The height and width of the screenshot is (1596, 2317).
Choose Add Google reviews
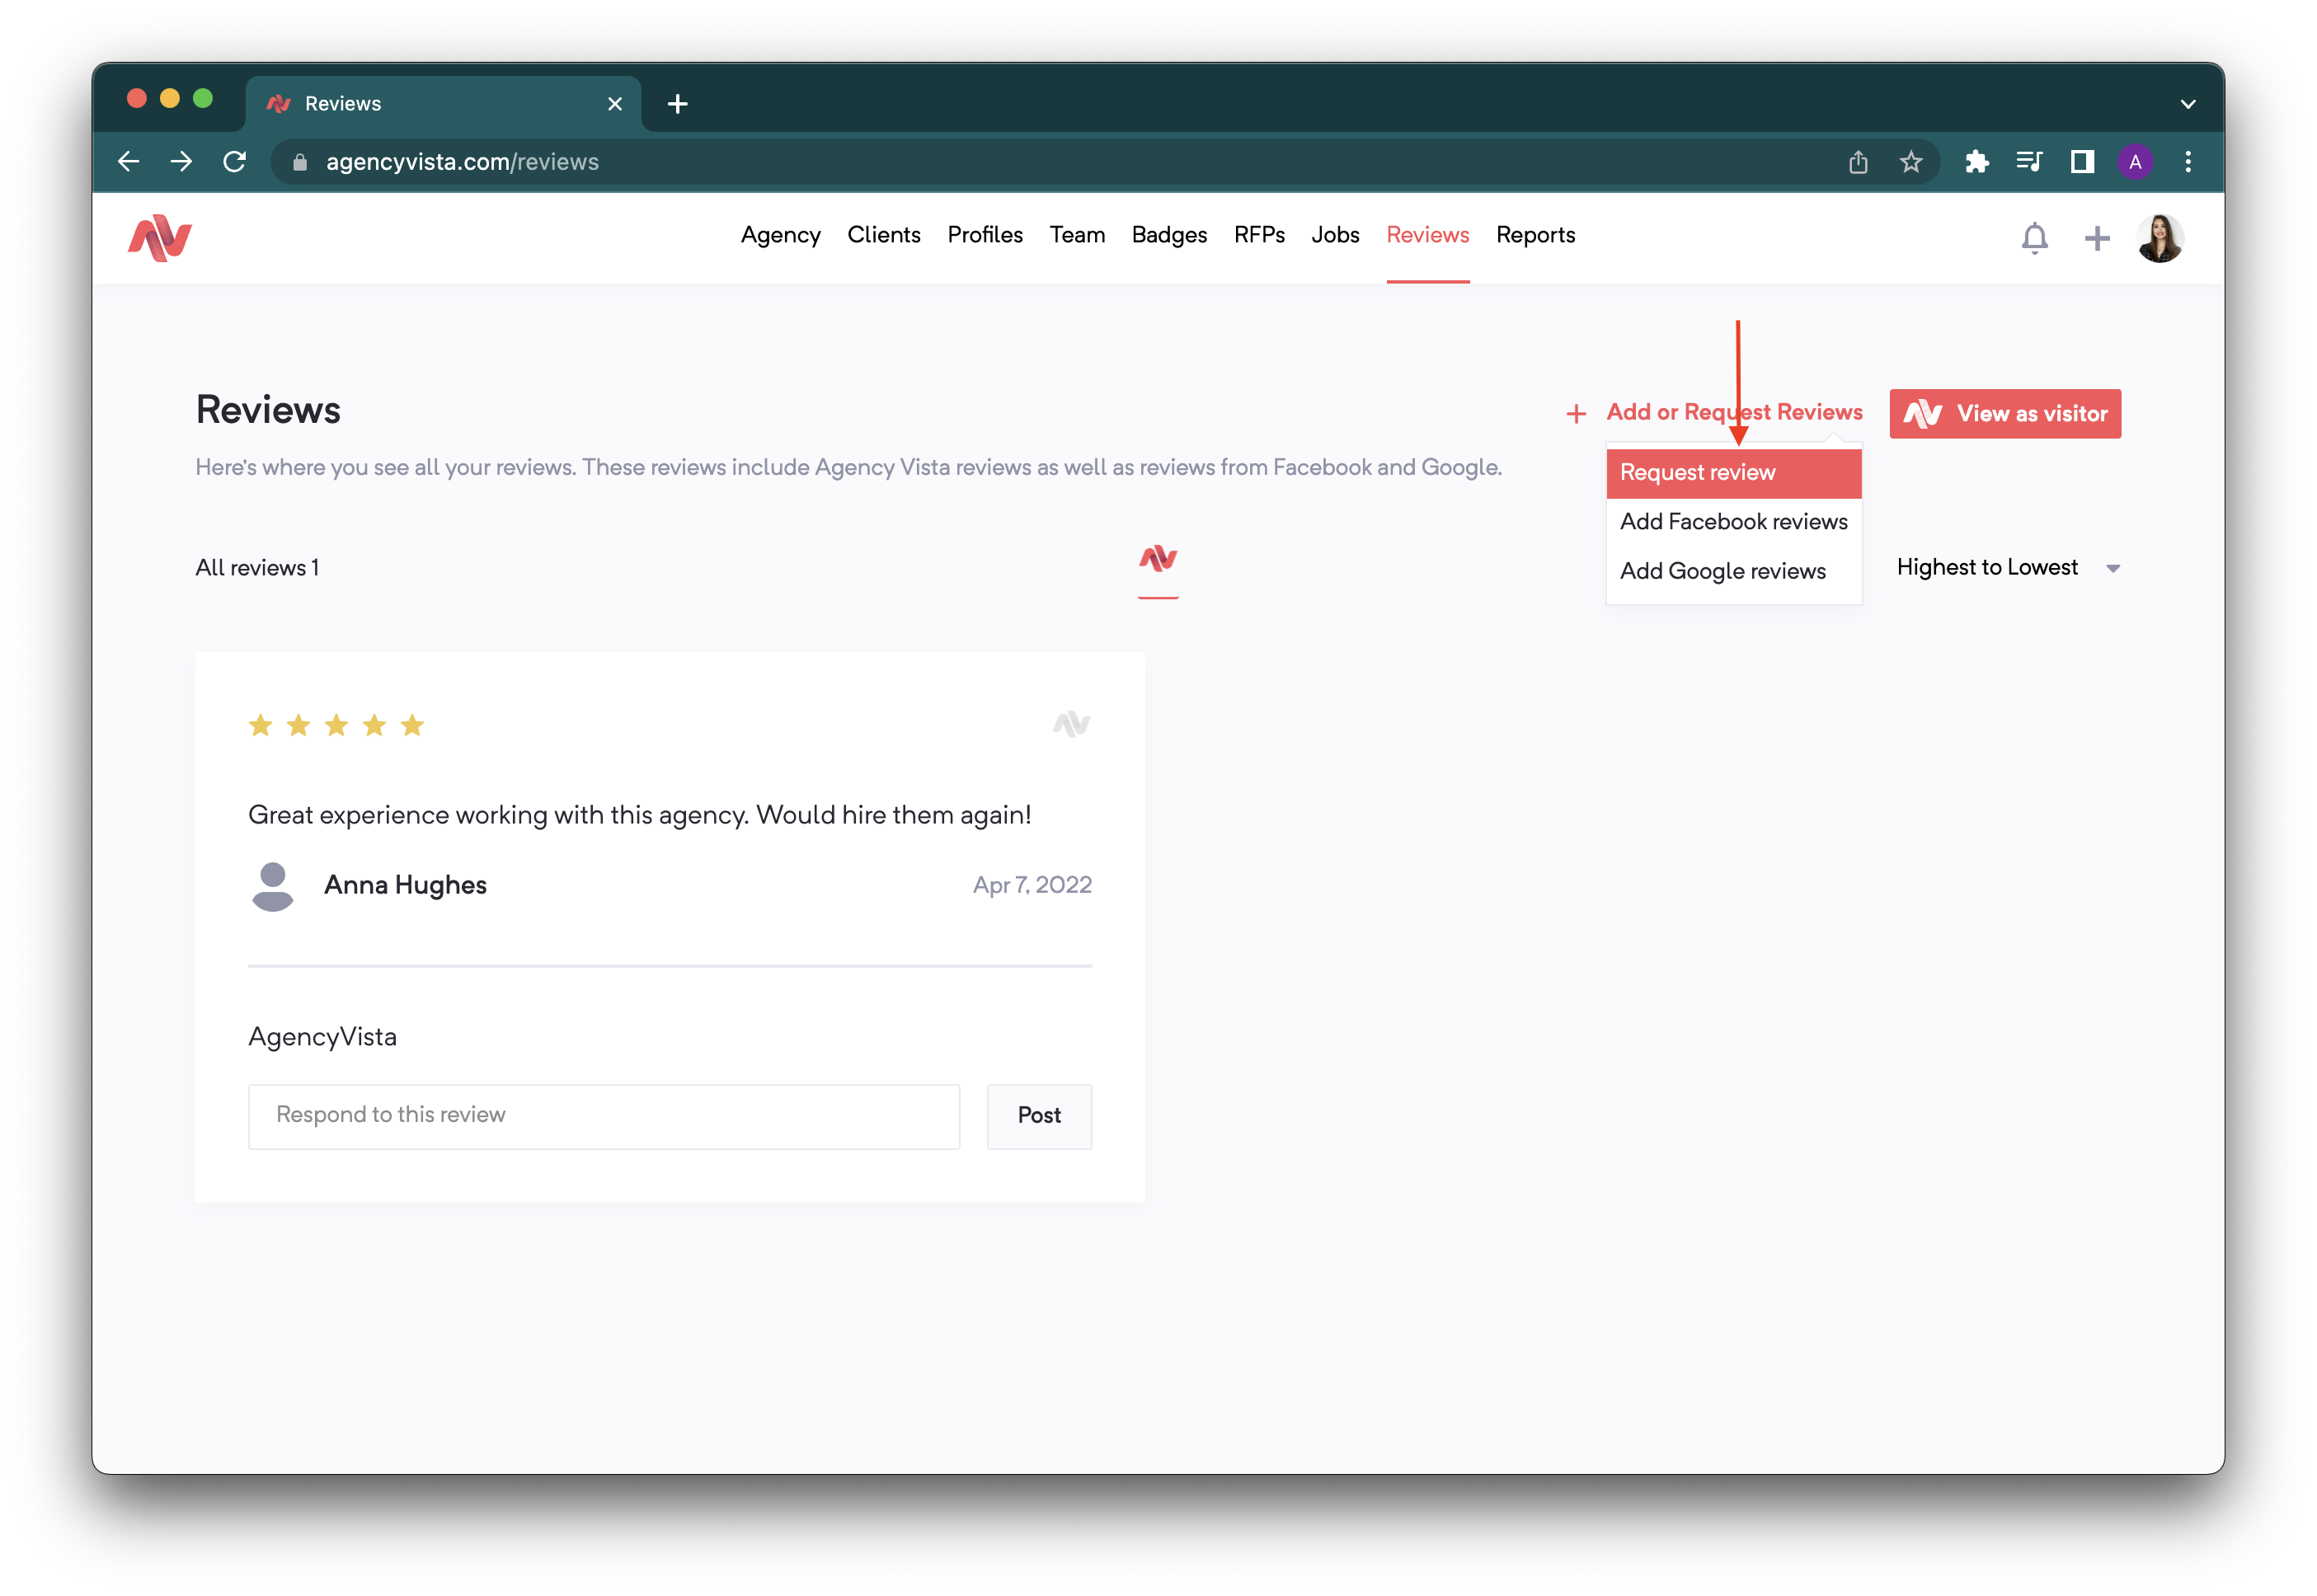1733,571
